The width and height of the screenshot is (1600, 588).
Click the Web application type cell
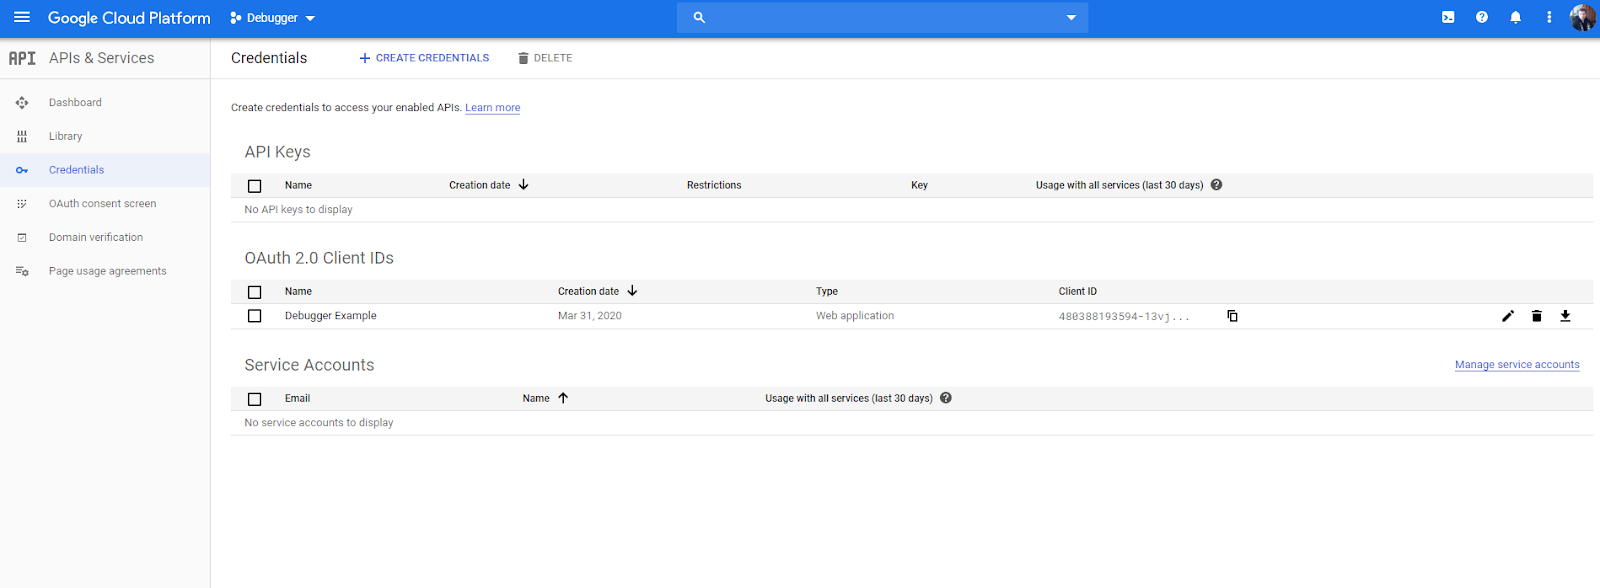[x=855, y=316]
